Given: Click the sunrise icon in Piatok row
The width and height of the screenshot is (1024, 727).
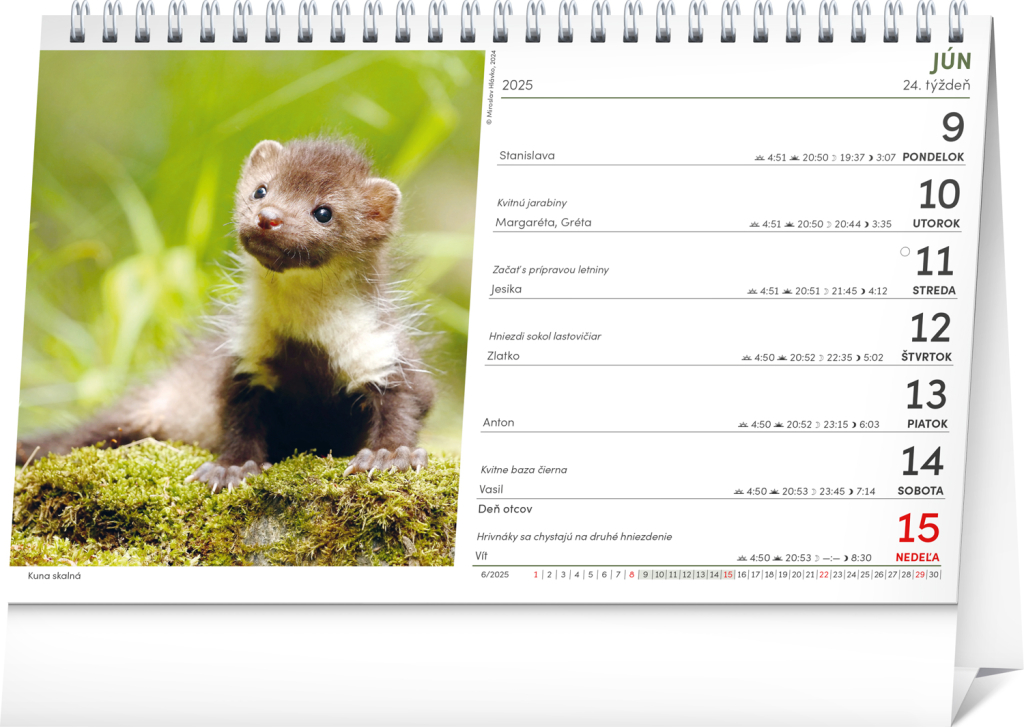Looking at the screenshot, I should click(743, 425).
